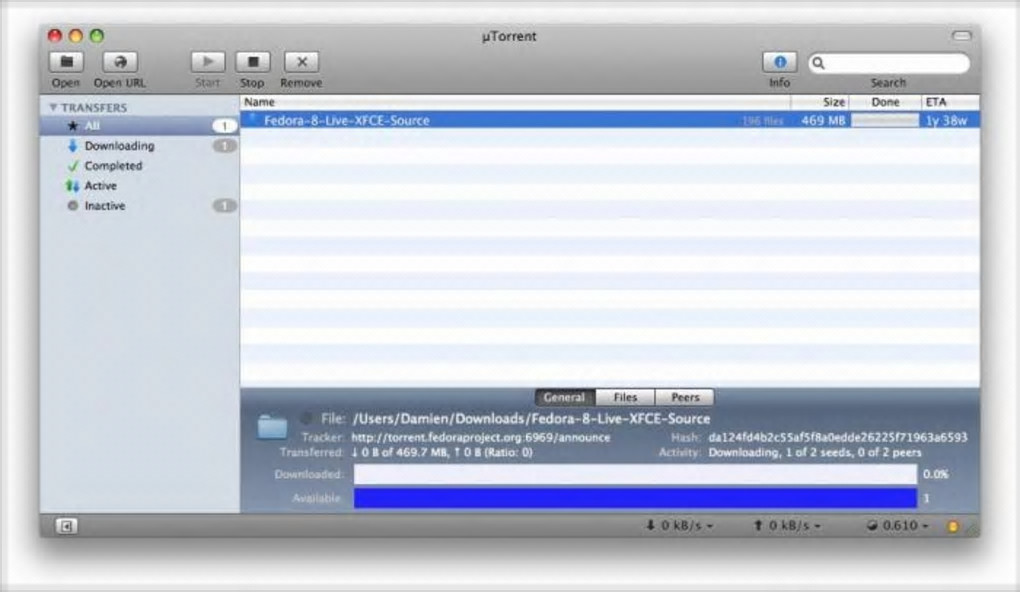Click the file path /Users/Damien/Downloads text
The width and height of the screenshot is (1020, 592).
(x=531, y=419)
